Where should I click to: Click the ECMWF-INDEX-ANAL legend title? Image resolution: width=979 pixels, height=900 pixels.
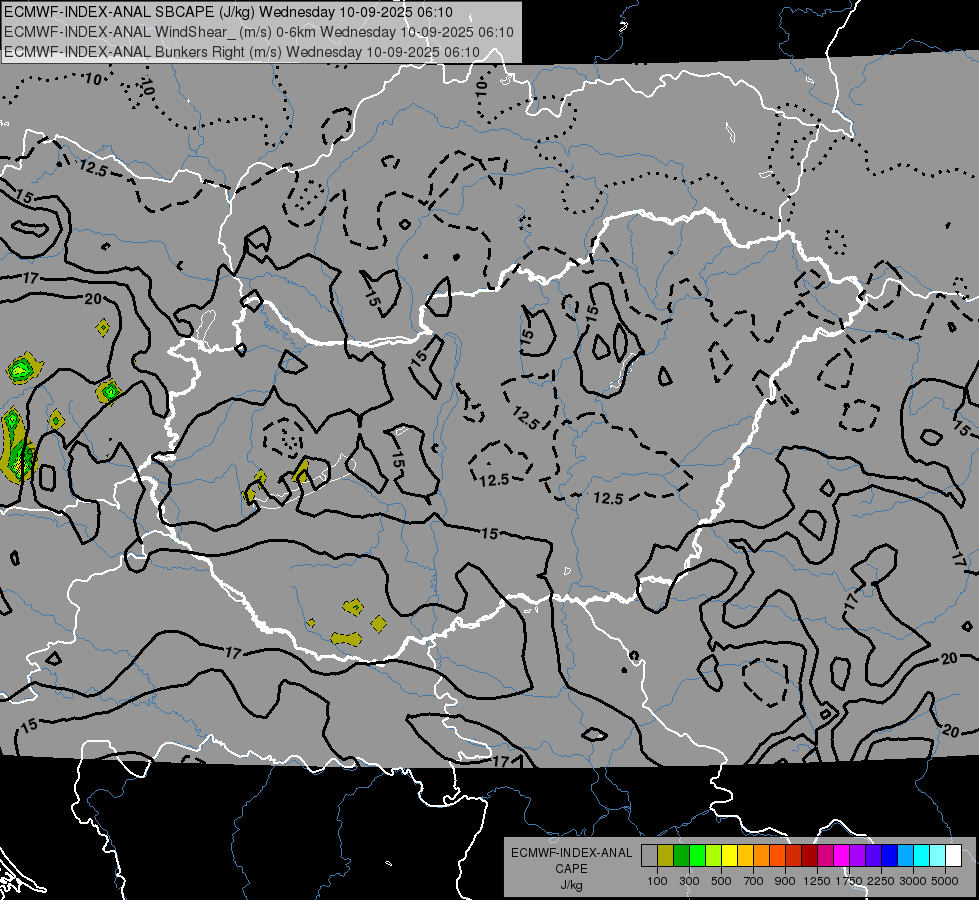coord(571,853)
